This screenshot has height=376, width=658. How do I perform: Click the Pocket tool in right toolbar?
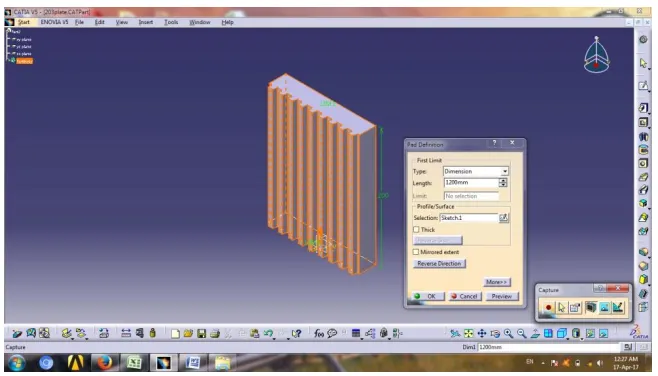(643, 122)
